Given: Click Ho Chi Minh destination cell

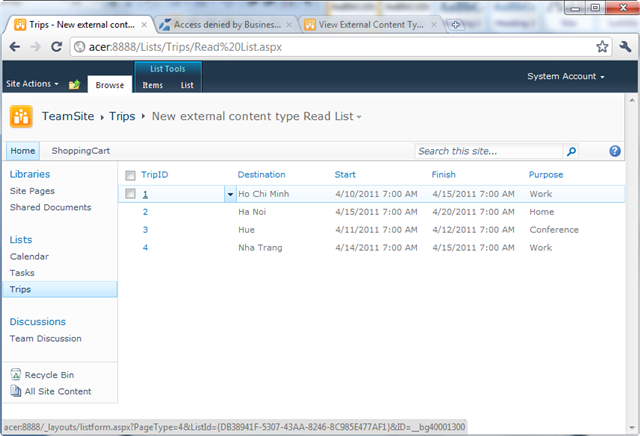Looking at the screenshot, I should (x=264, y=194).
